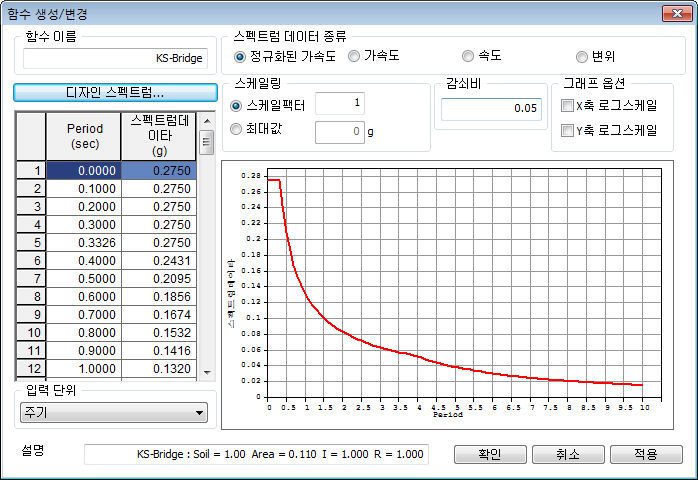Select the 최대값 scaling option

click(256, 129)
